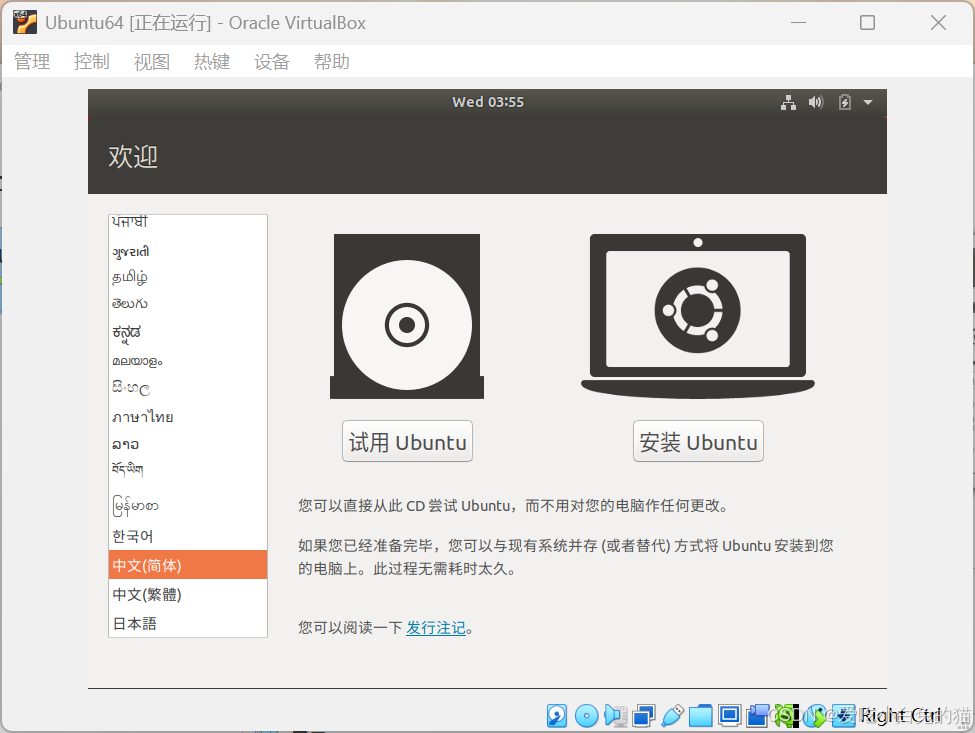The width and height of the screenshot is (975, 733).
Task: Click the Wed 03:55 clock
Action: tap(488, 102)
